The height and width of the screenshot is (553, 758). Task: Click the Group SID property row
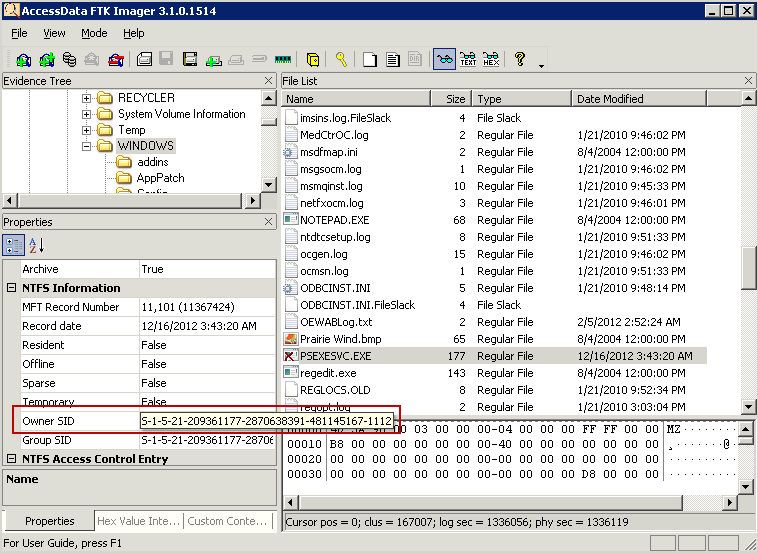point(148,440)
